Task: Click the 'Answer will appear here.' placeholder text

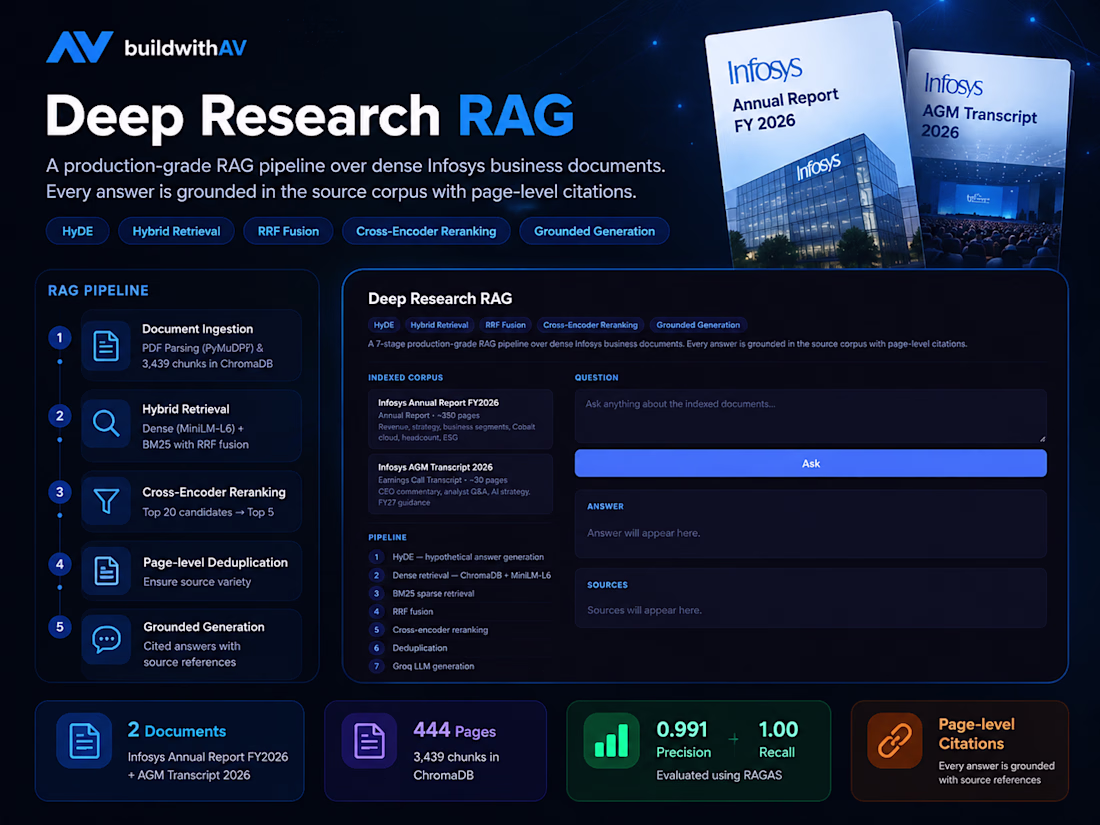Action: (643, 533)
